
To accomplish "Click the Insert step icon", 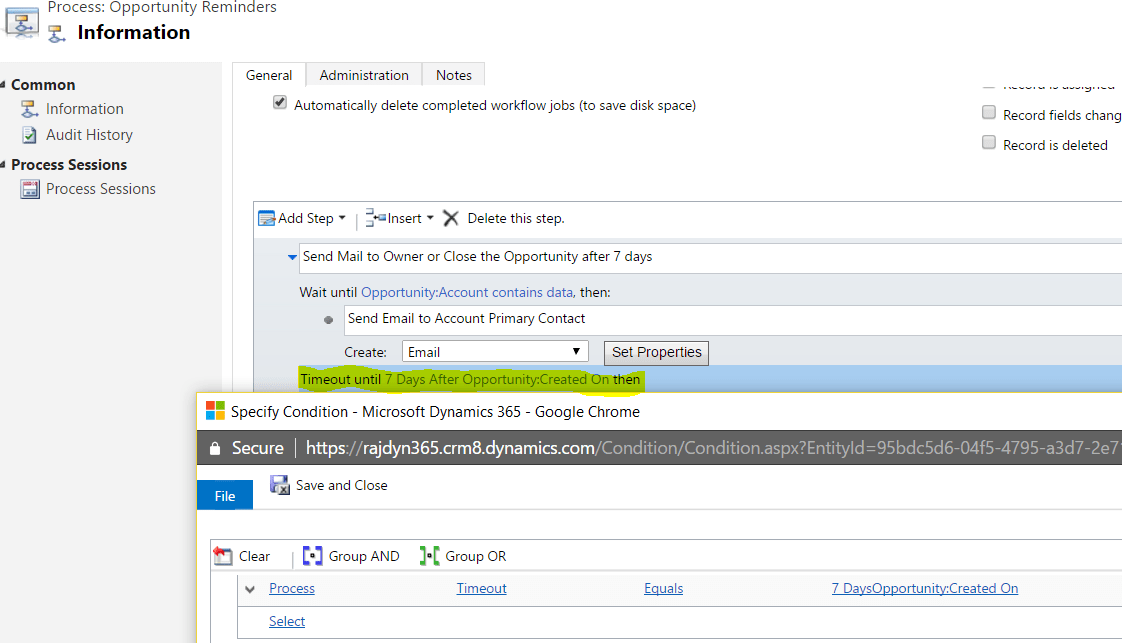I will point(376,217).
